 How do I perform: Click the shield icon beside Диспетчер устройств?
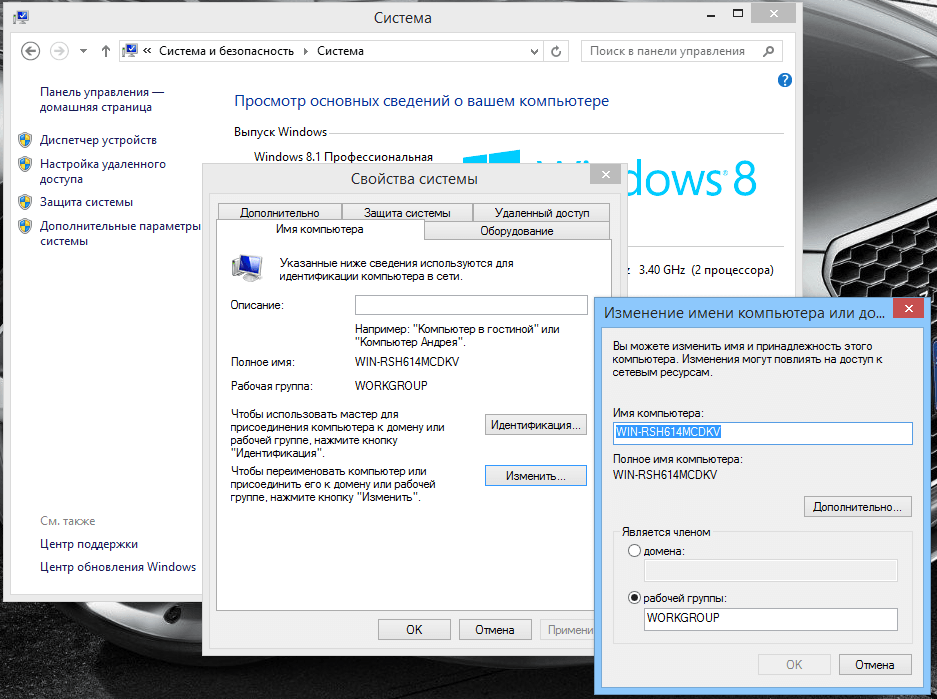pos(25,140)
